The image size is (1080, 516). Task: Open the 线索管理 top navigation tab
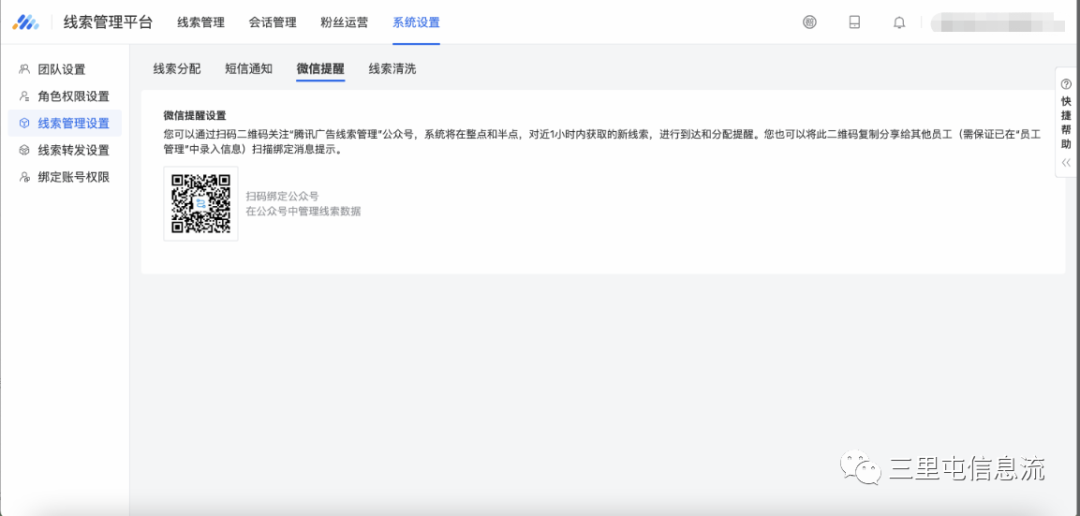click(x=201, y=22)
